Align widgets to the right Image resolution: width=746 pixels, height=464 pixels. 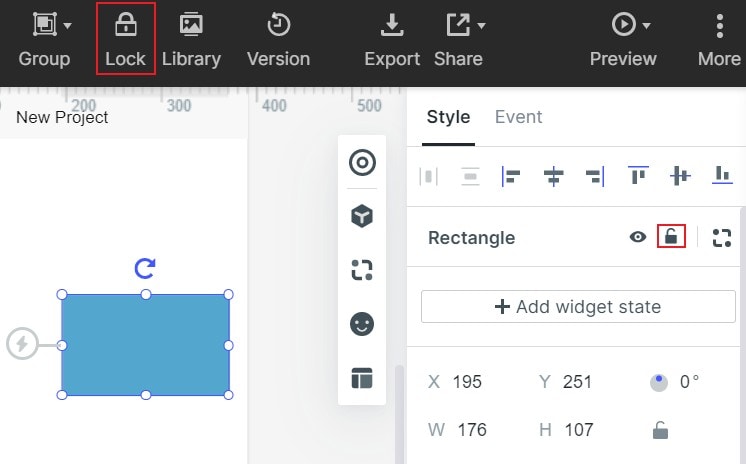595,177
